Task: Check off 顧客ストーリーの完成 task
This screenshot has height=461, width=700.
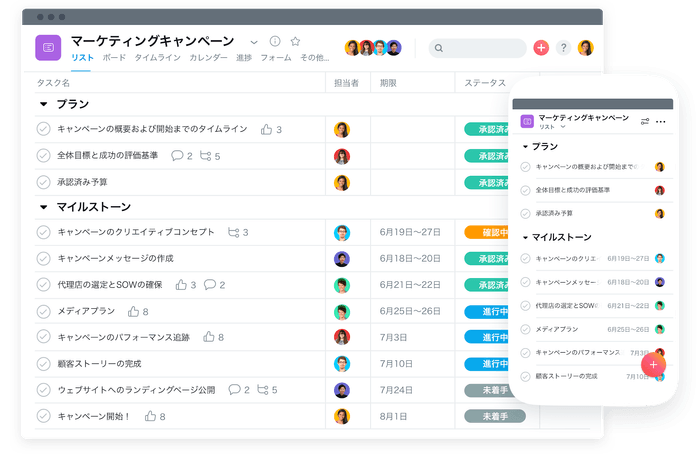Action: click(43, 364)
